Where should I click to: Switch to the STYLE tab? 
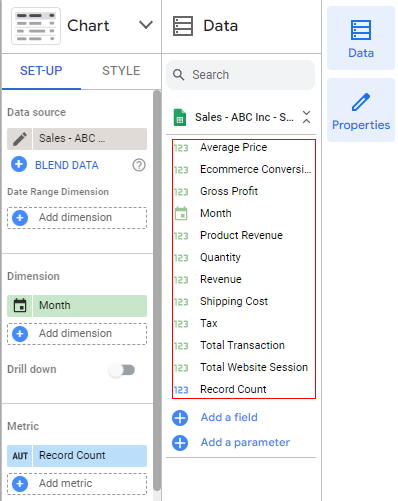click(x=121, y=71)
